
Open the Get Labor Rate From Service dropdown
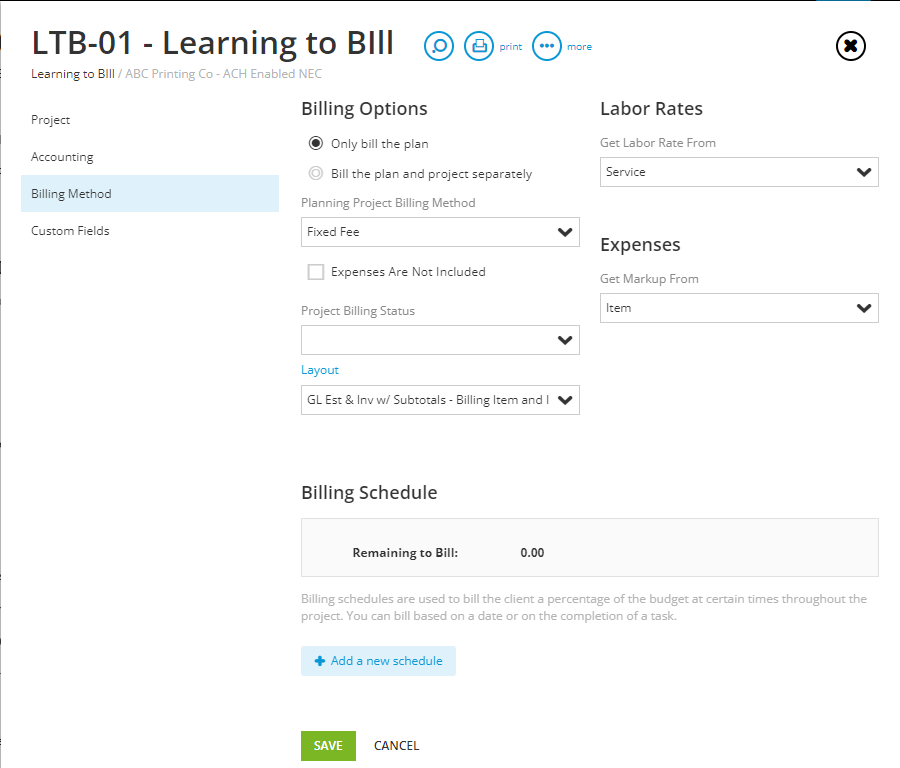click(739, 172)
